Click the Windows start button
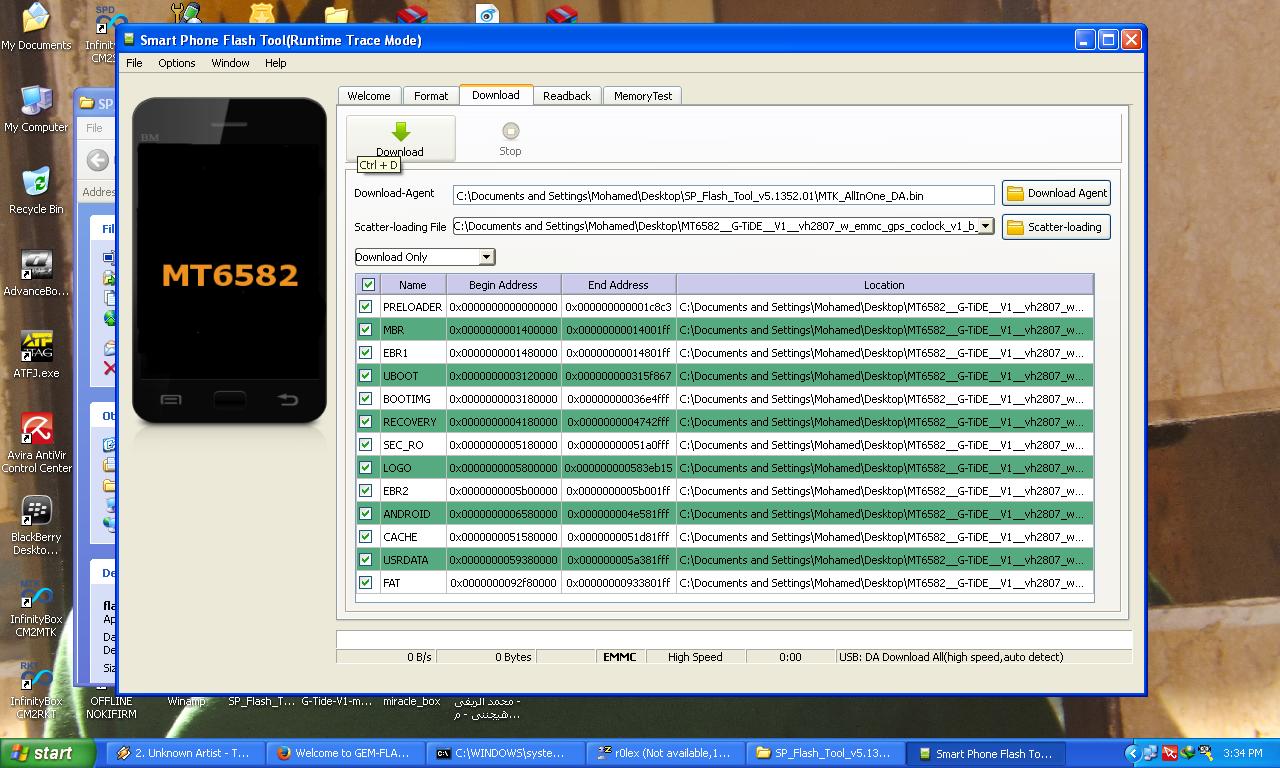 pyautogui.click(x=48, y=753)
